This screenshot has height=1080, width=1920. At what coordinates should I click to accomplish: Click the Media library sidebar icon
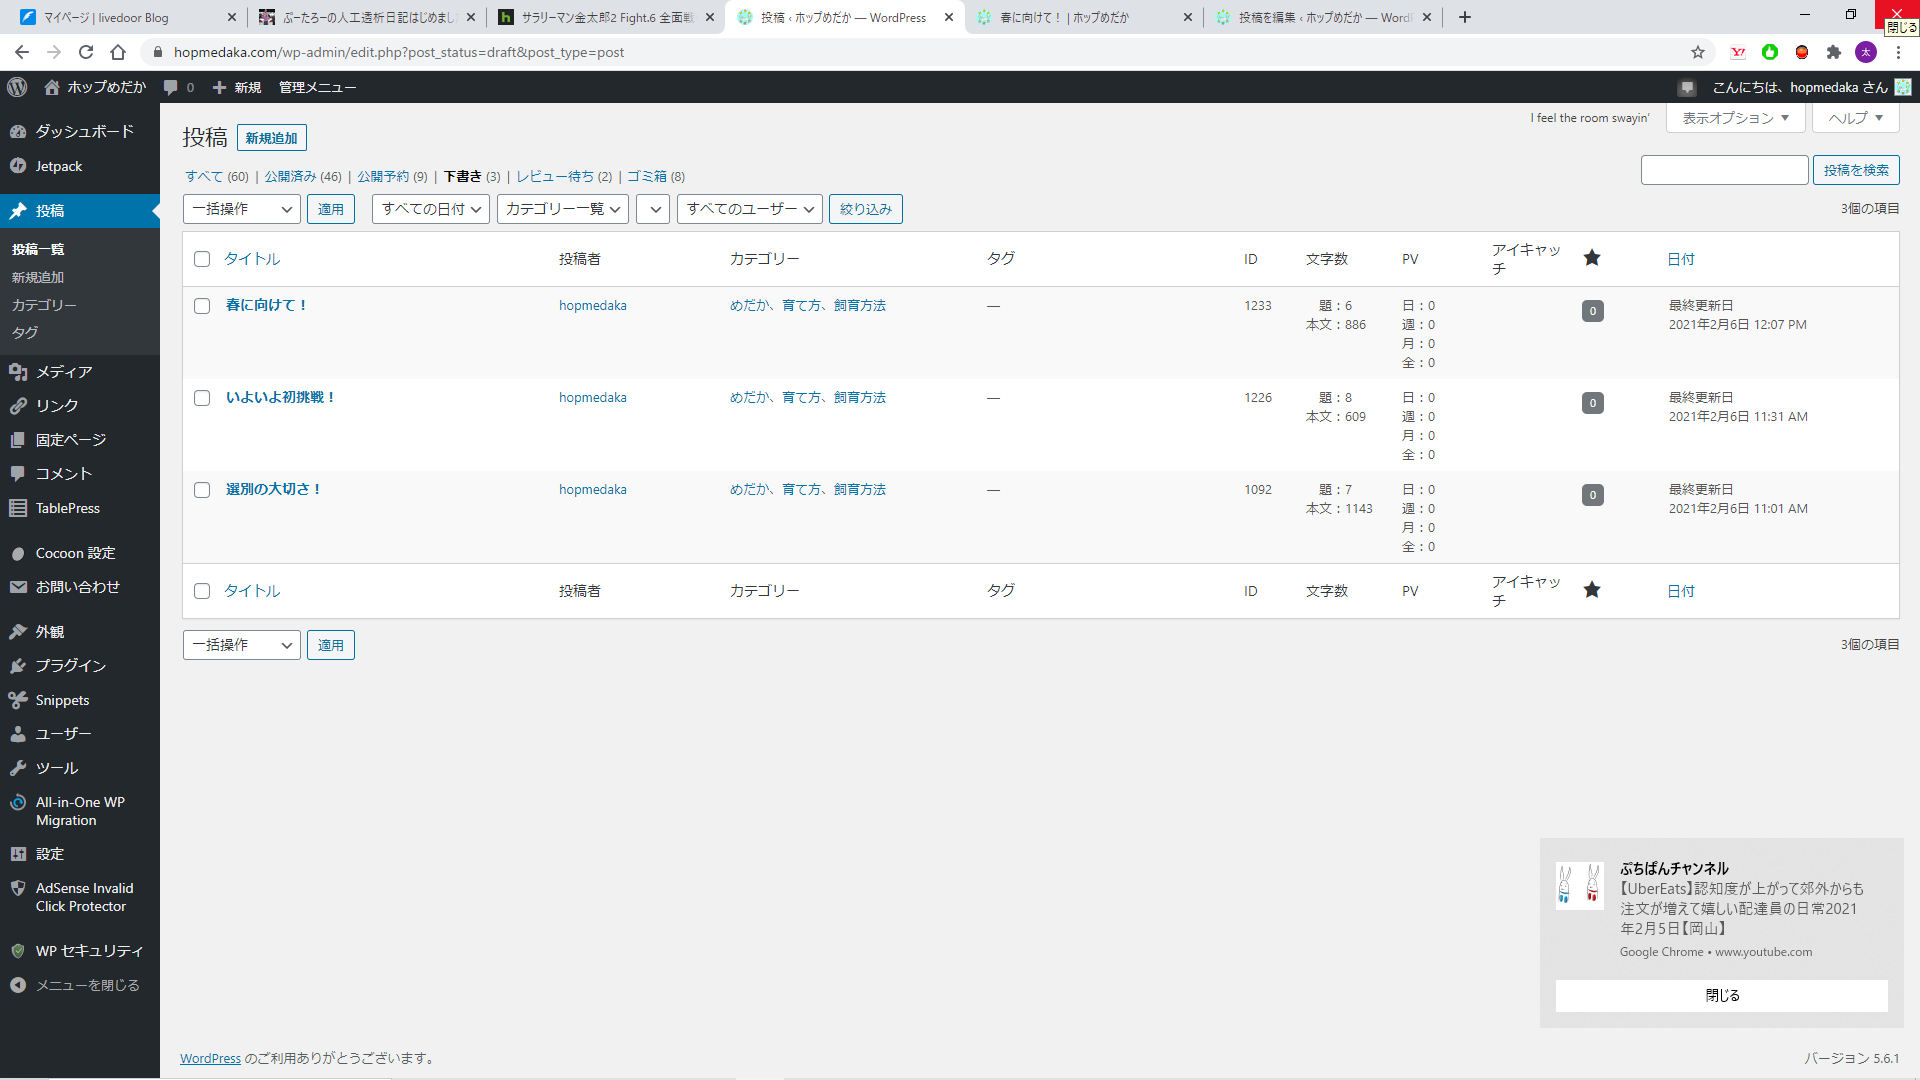point(18,372)
